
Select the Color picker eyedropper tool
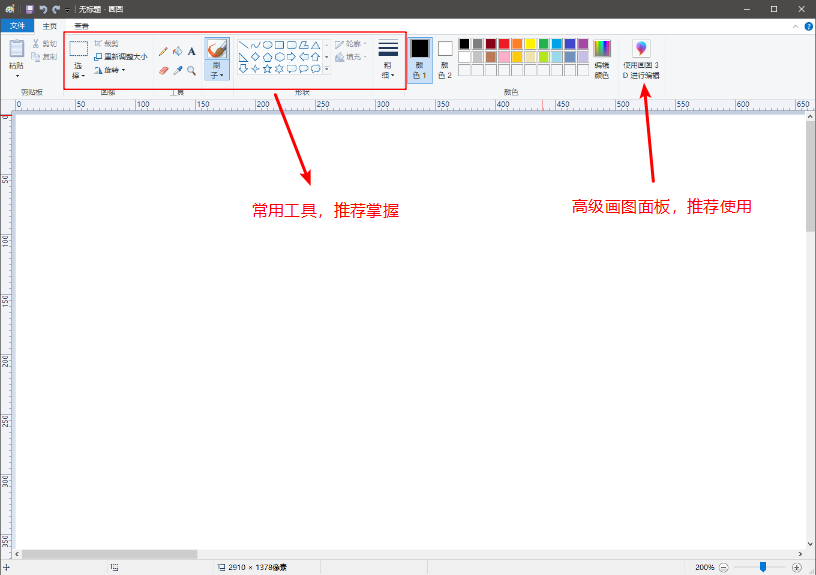[177, 70]
